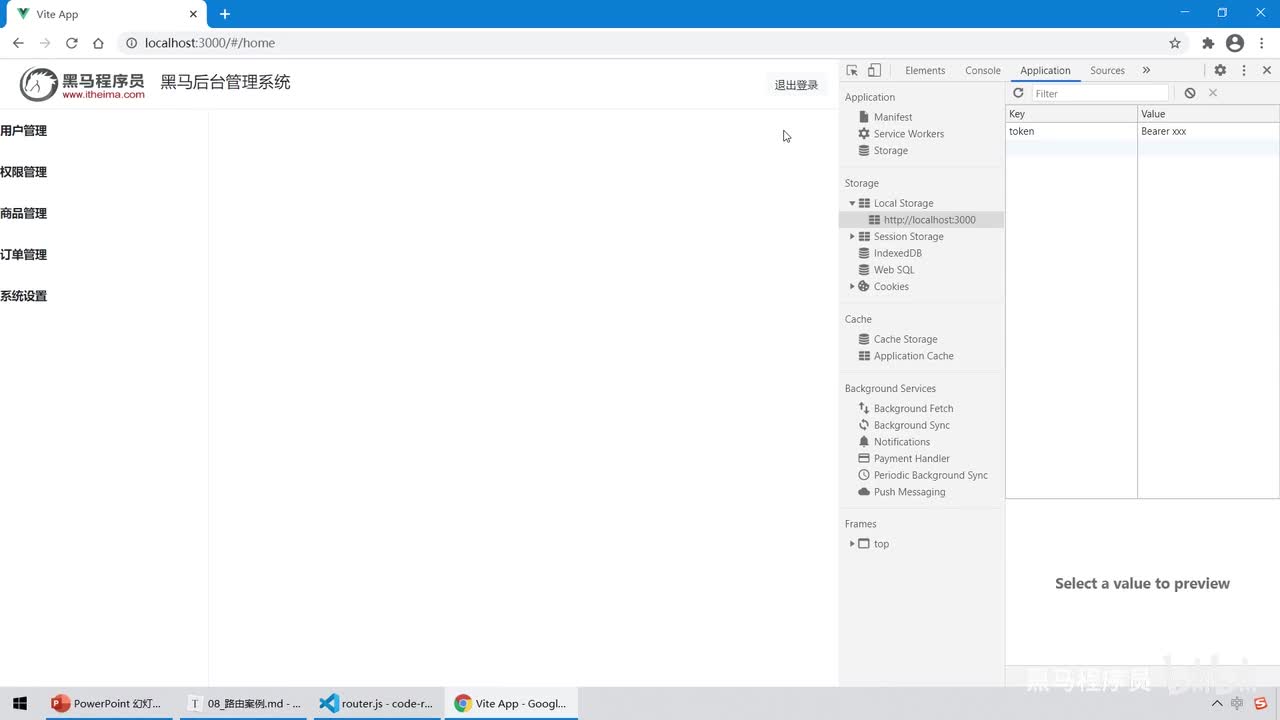Open DevTools customize three-dot menu
The width and height of the screenshot is (1280, 720).
(1244, 70)
